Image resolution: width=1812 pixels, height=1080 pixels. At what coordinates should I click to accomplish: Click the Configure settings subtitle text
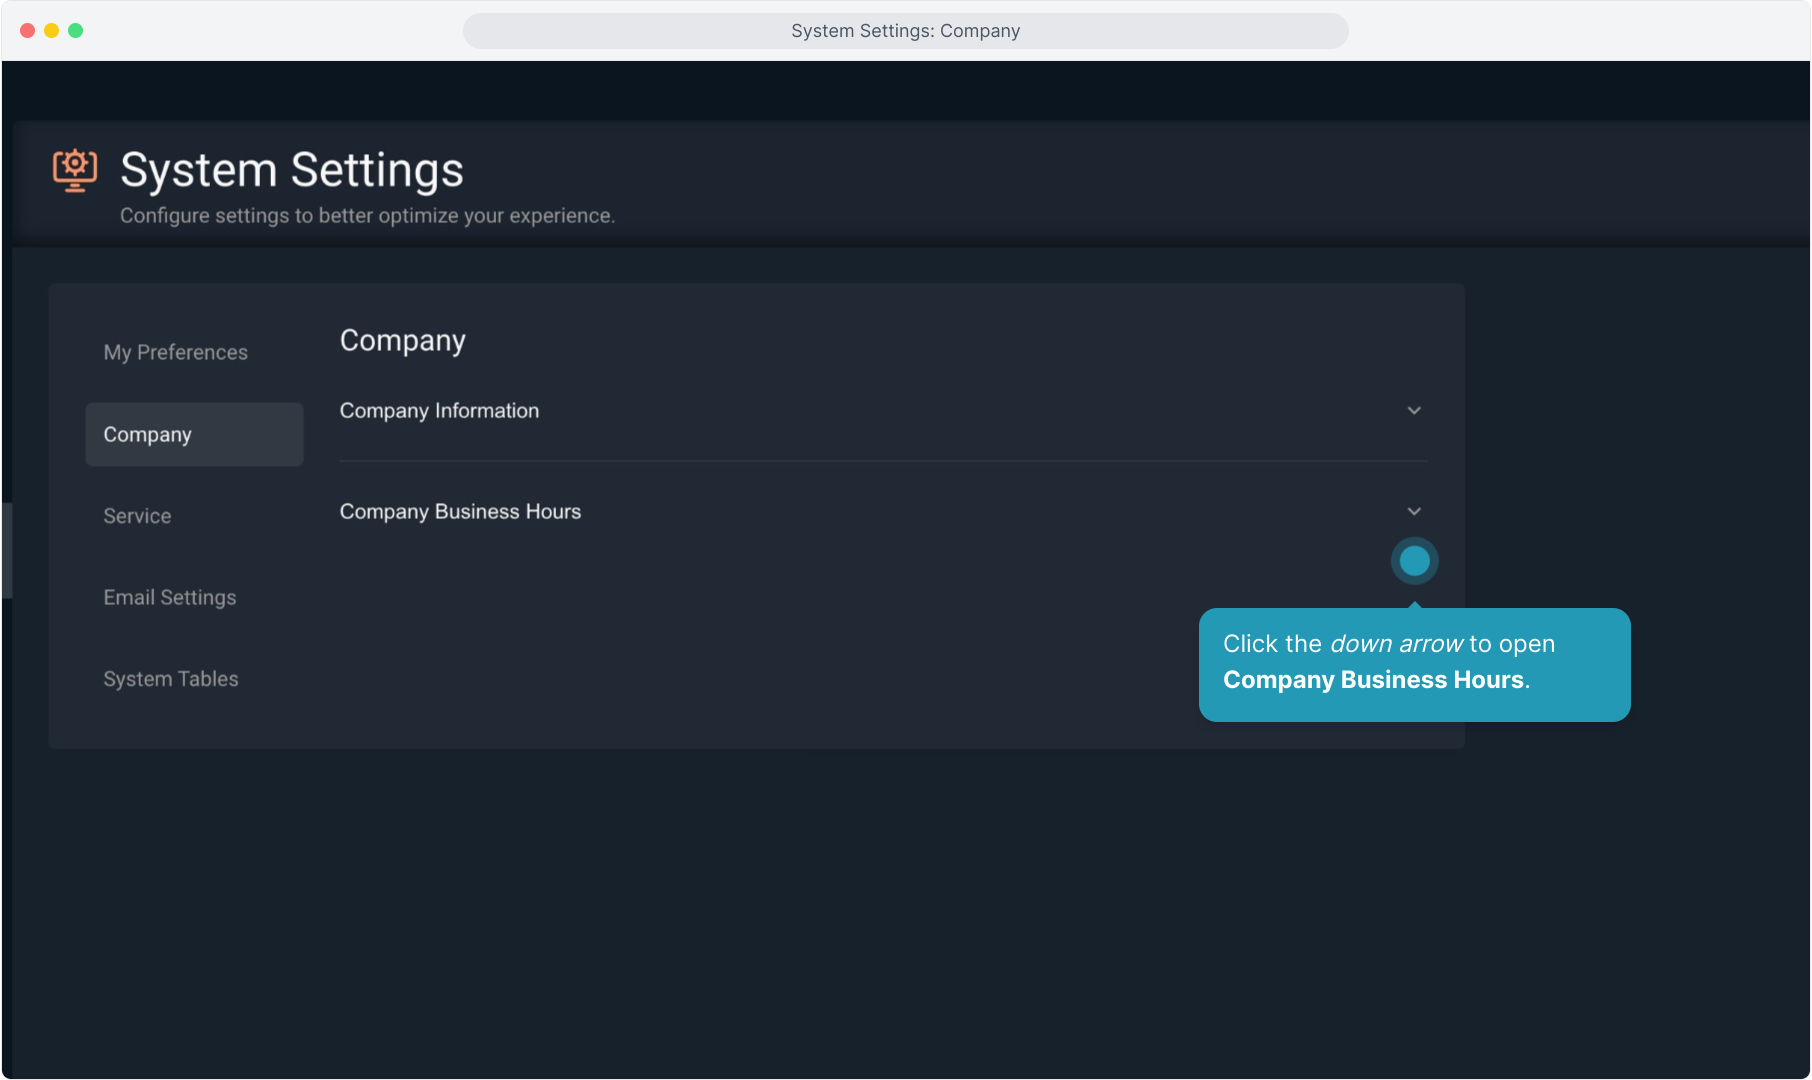point(367,216)
